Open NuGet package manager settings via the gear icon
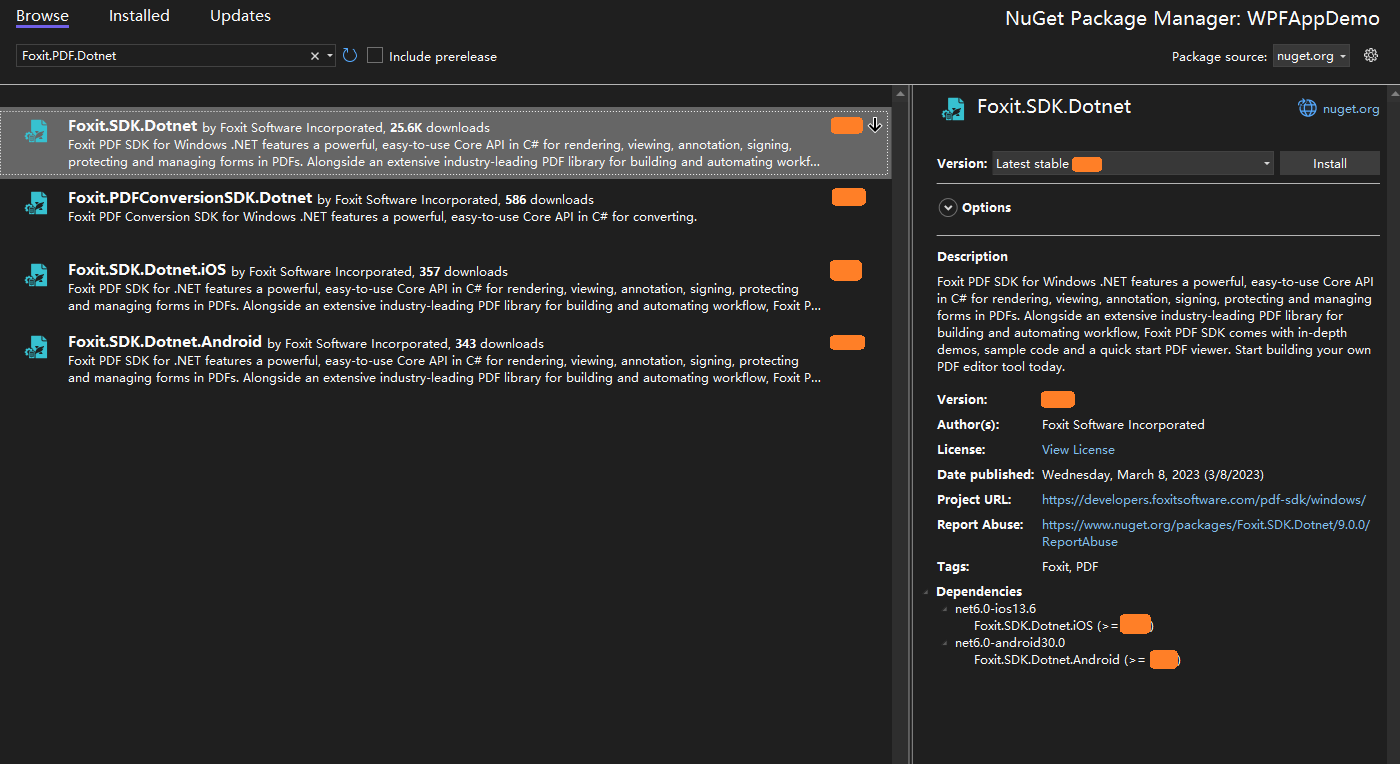 (x=1370, y=55)
